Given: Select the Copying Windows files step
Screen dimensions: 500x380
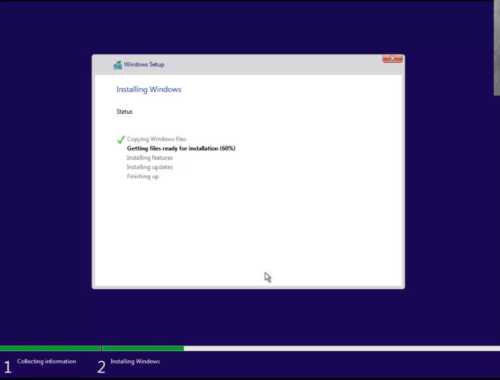Looking at the screenshot, I should tap(156, 139).
